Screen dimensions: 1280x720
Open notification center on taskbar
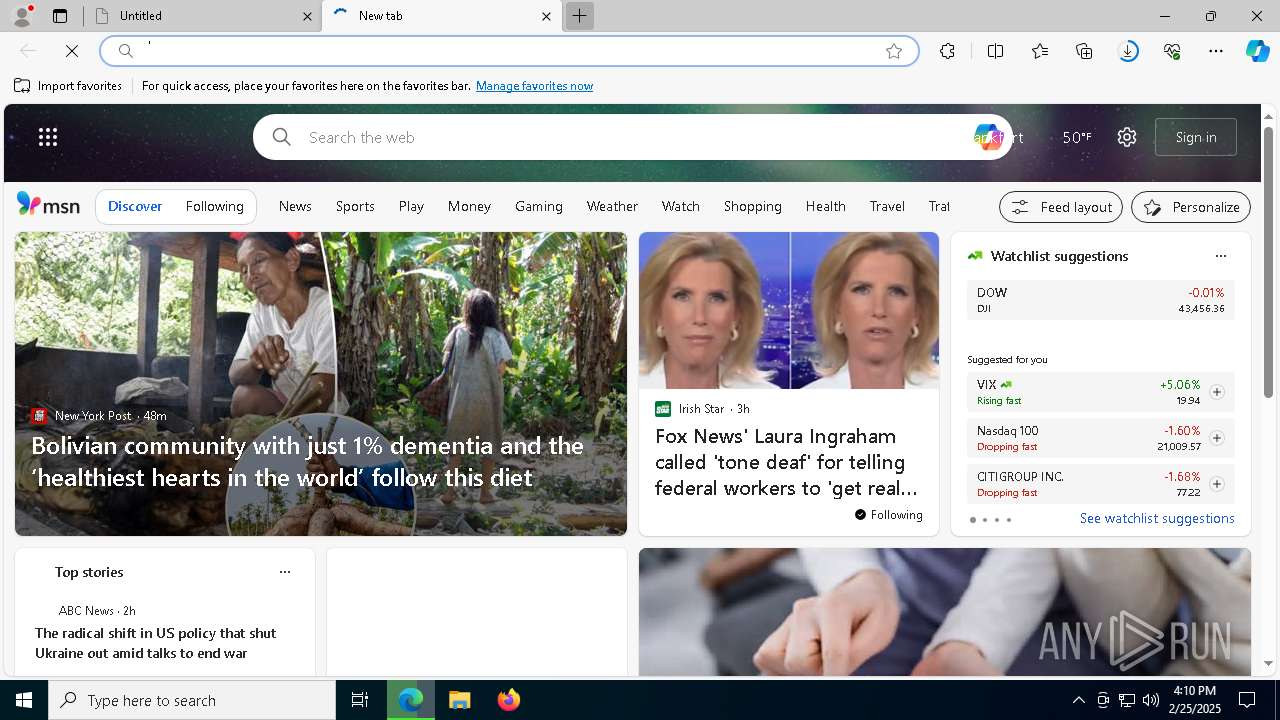pos(1247,700)
